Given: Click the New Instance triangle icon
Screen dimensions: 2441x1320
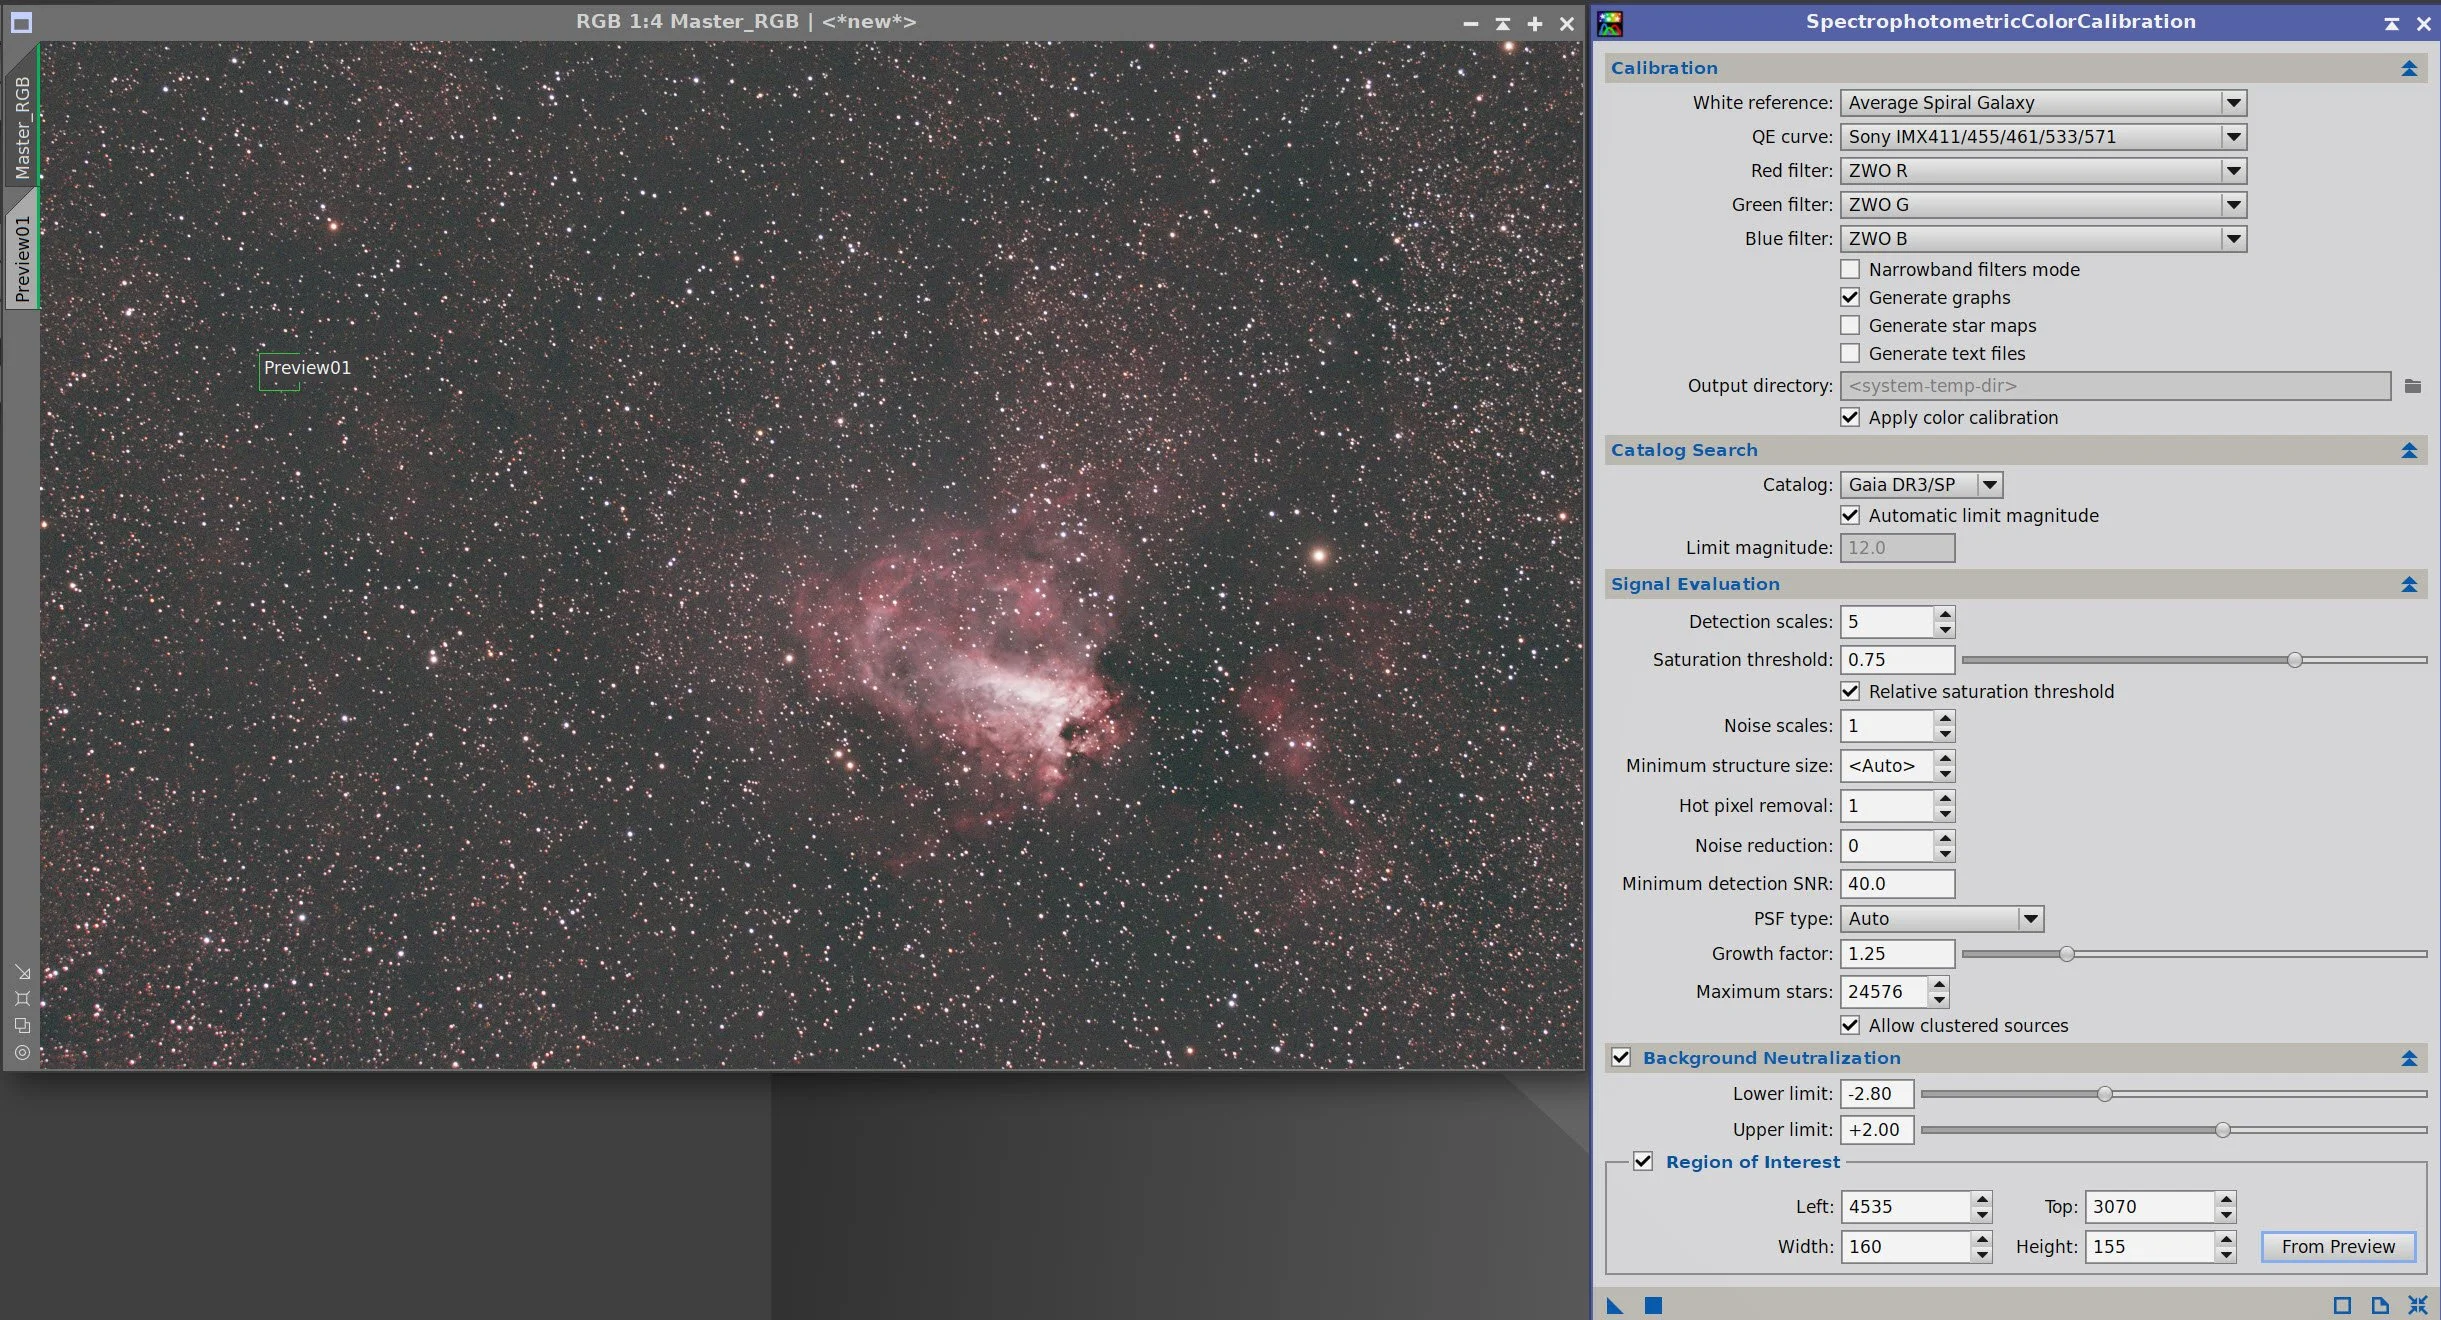Looking at the screenshot, I should coord(1614,1305).
